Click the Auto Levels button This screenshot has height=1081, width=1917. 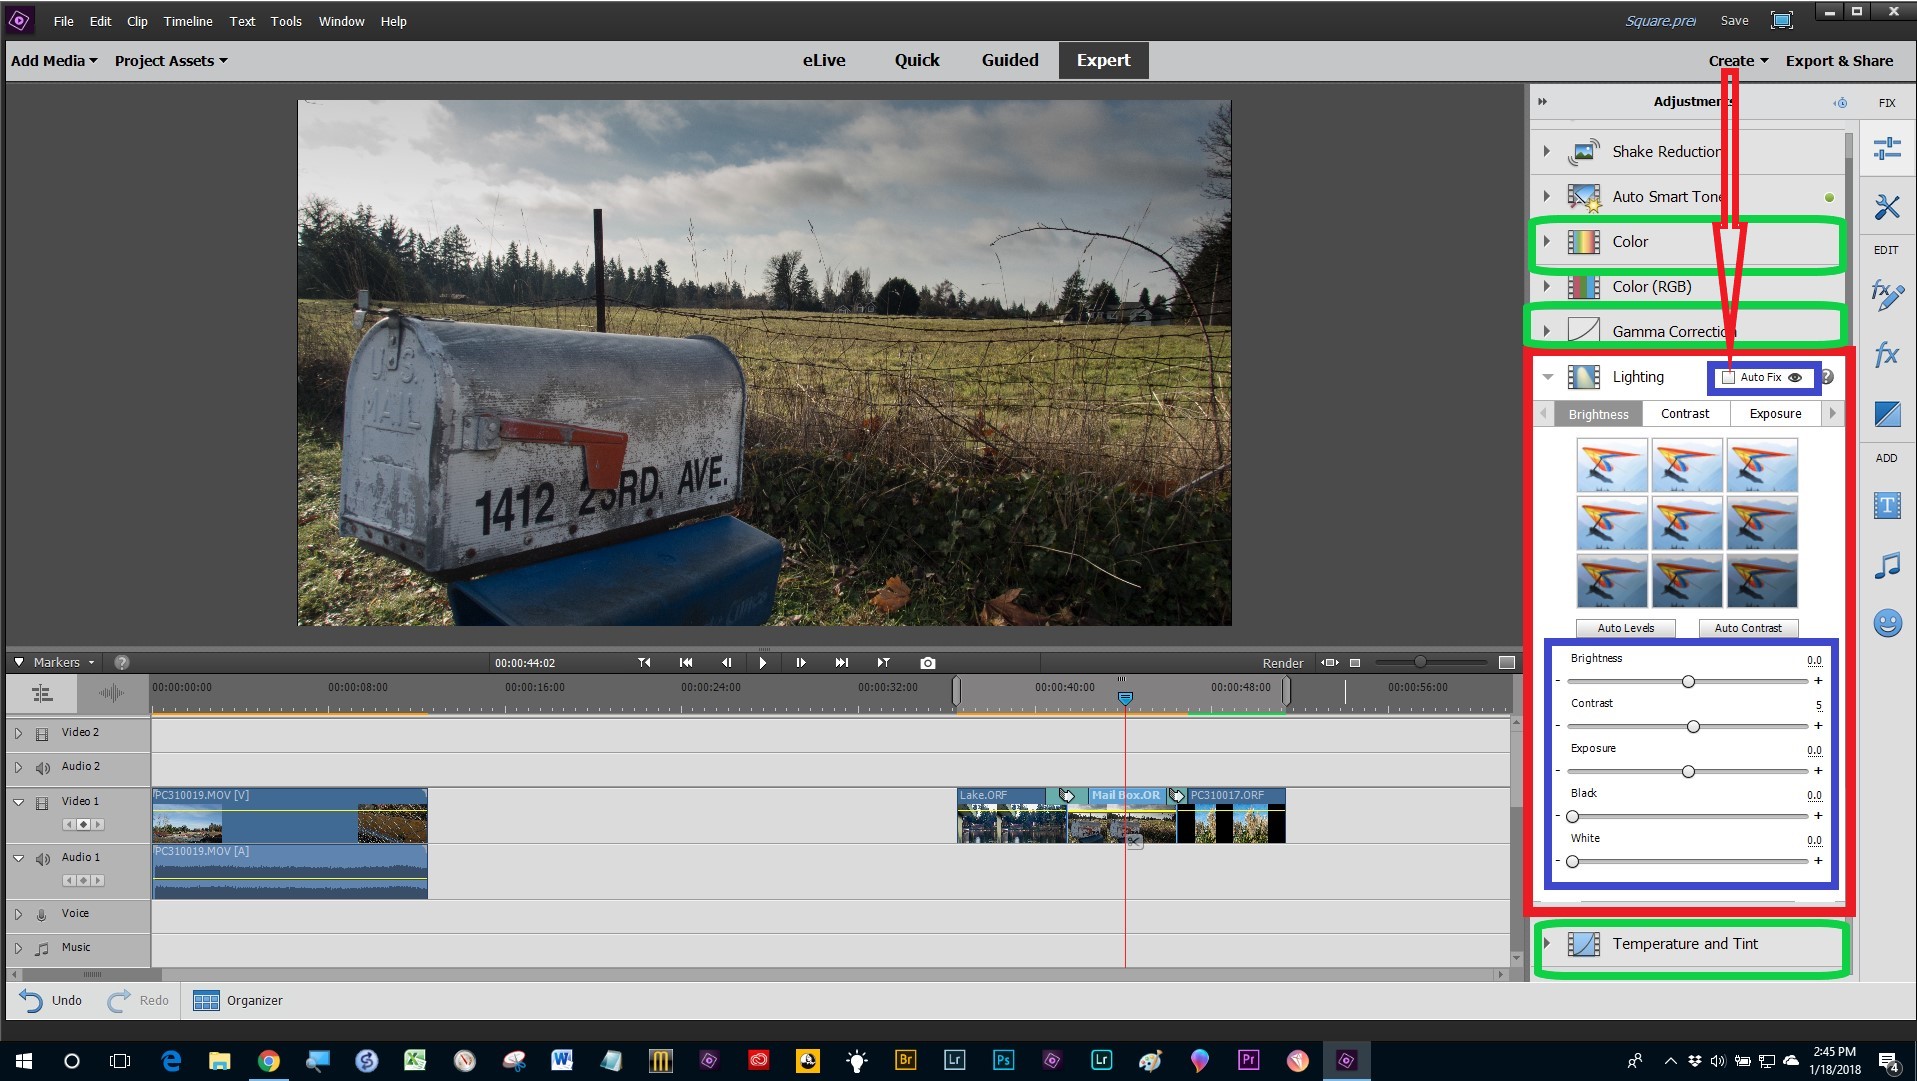(x=1625, y=628)
